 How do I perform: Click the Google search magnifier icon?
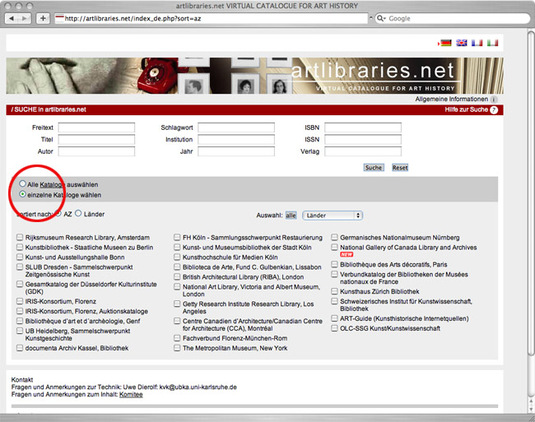[x=380, y=18]
